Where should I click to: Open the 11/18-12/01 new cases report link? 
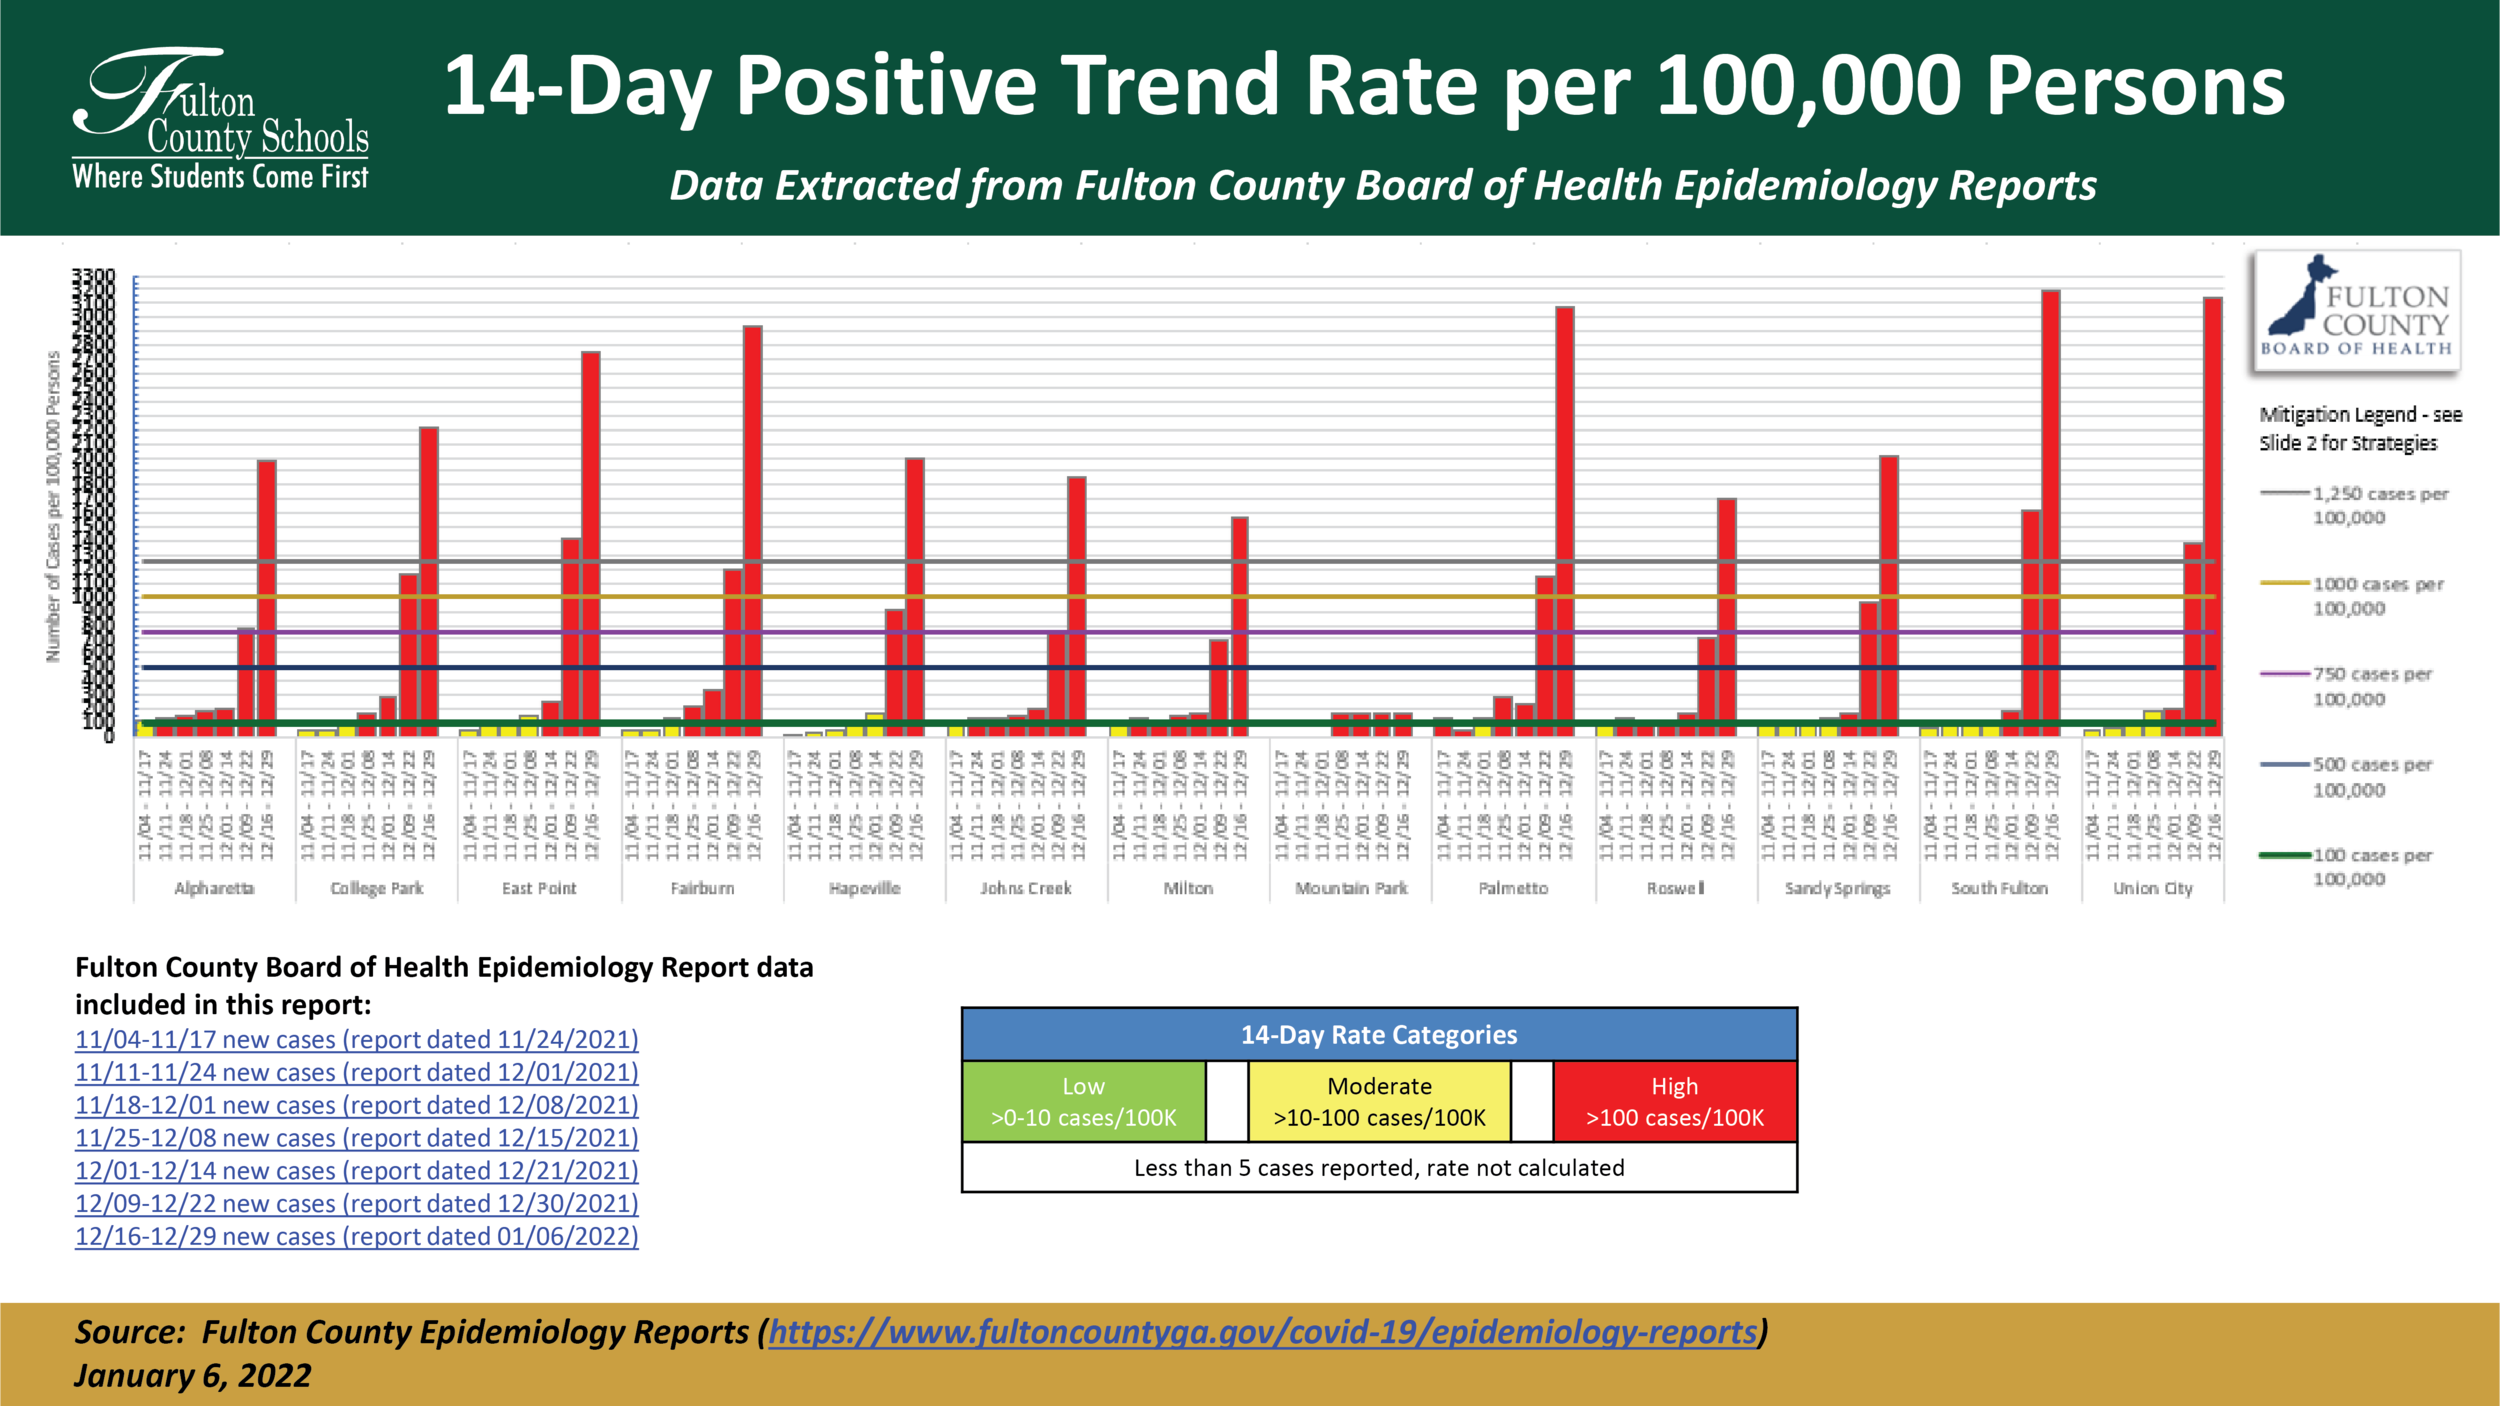[x=356, y=1105]
